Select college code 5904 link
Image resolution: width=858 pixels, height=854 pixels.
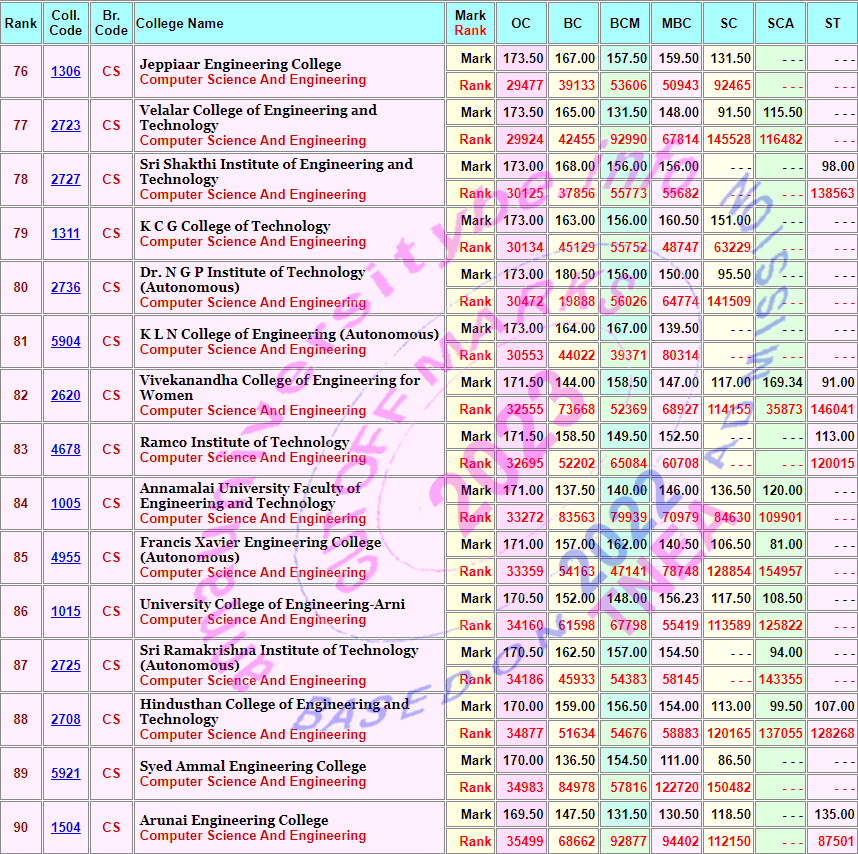tap(66, 342)
